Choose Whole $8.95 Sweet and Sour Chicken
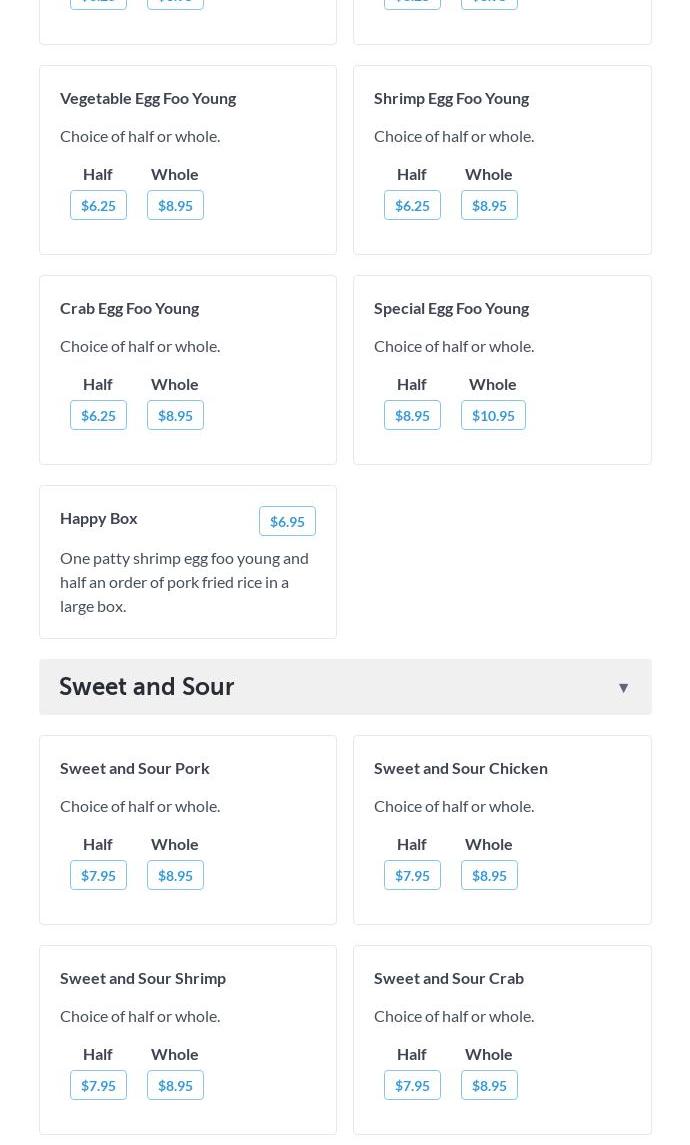This screenshot has height=1145, width=690. (x=489, y=875)
